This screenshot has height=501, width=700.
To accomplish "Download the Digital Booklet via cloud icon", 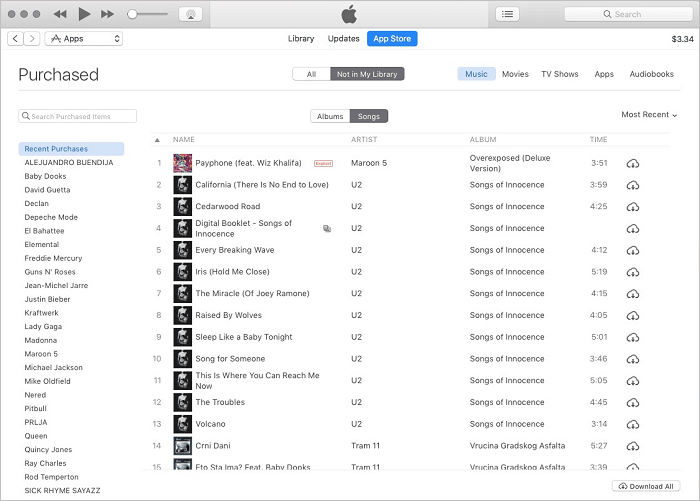I will point(633,229).
